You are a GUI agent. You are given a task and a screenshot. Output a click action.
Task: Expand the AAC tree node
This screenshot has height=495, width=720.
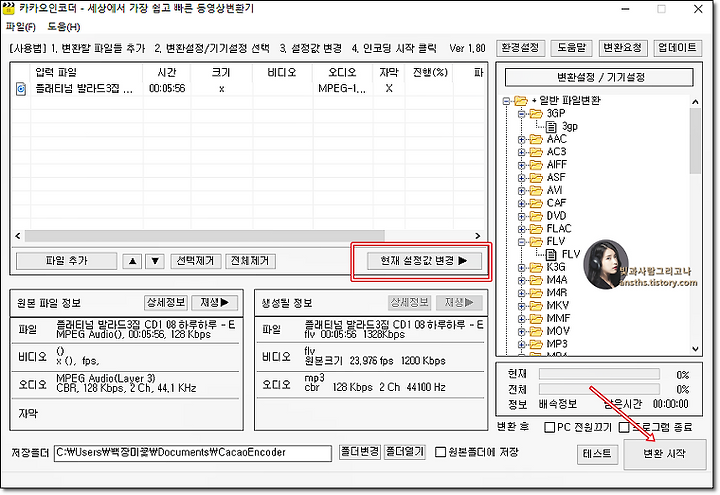[521, 139]
